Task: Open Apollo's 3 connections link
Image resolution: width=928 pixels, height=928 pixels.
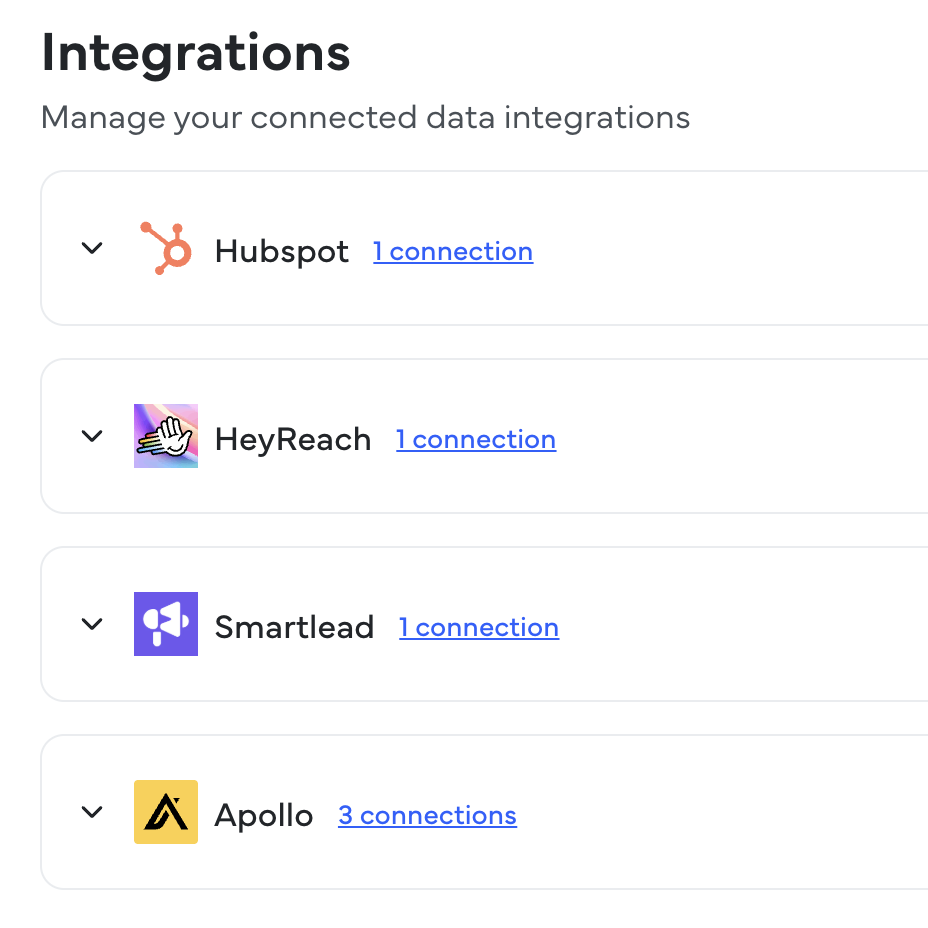Action: tap(427, 816)
